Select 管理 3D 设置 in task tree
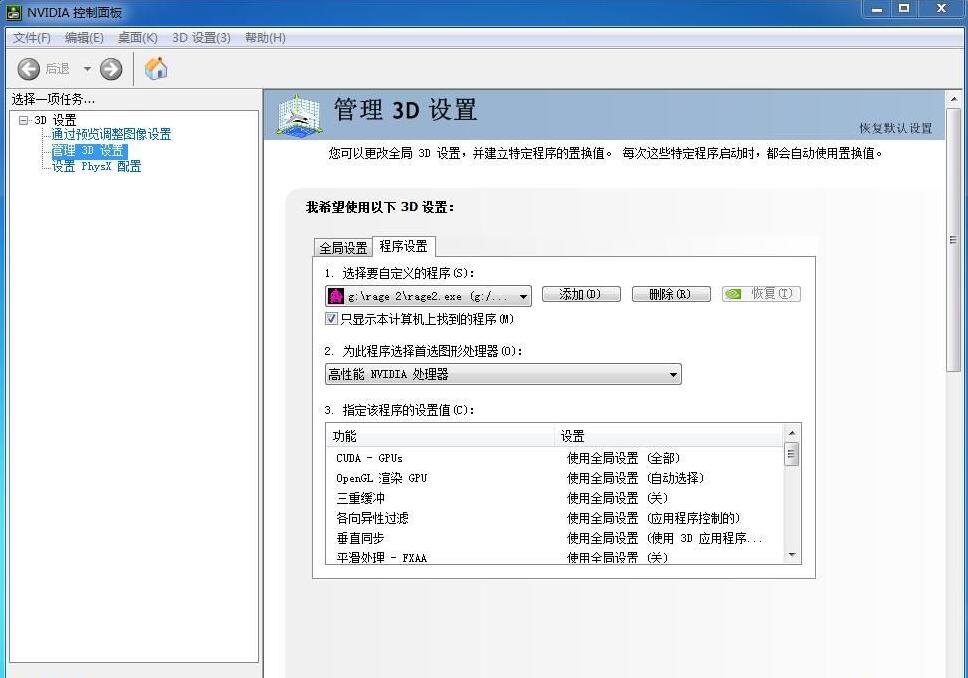The height and width of the screenshot is (678, 968). [89, 151]
